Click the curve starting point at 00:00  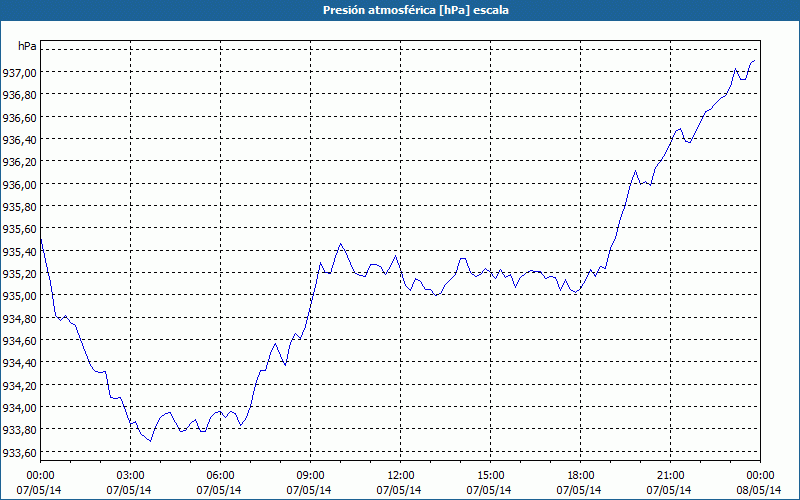tap(41, 240)
